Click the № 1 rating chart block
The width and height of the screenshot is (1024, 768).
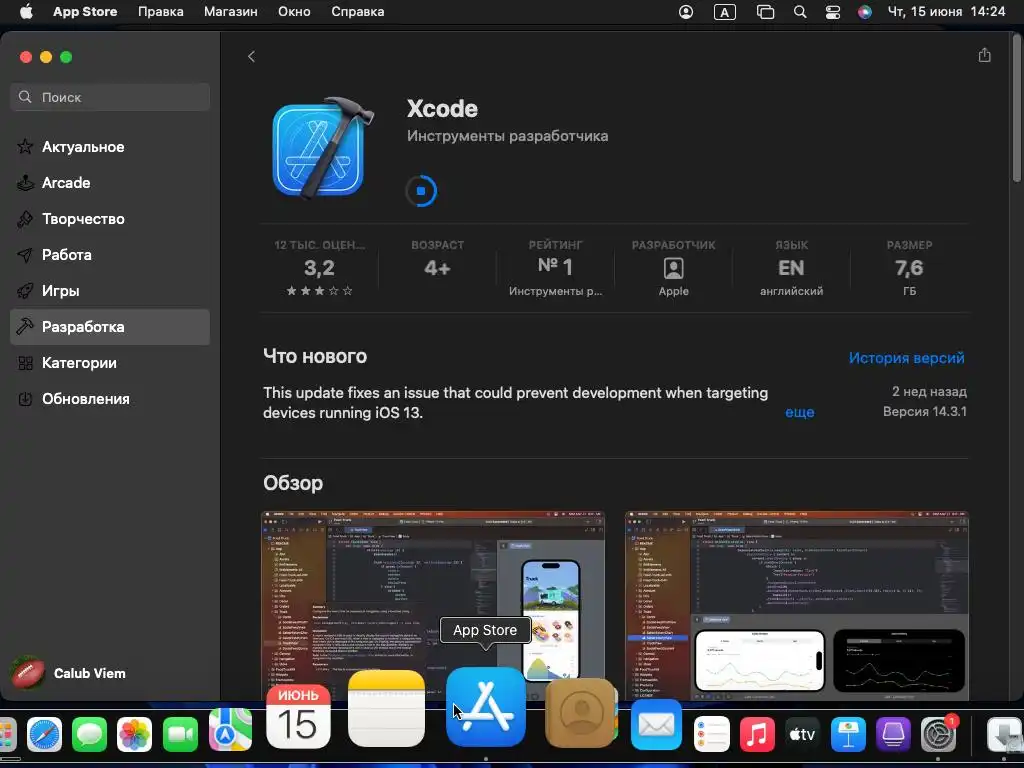pos(555,268)
